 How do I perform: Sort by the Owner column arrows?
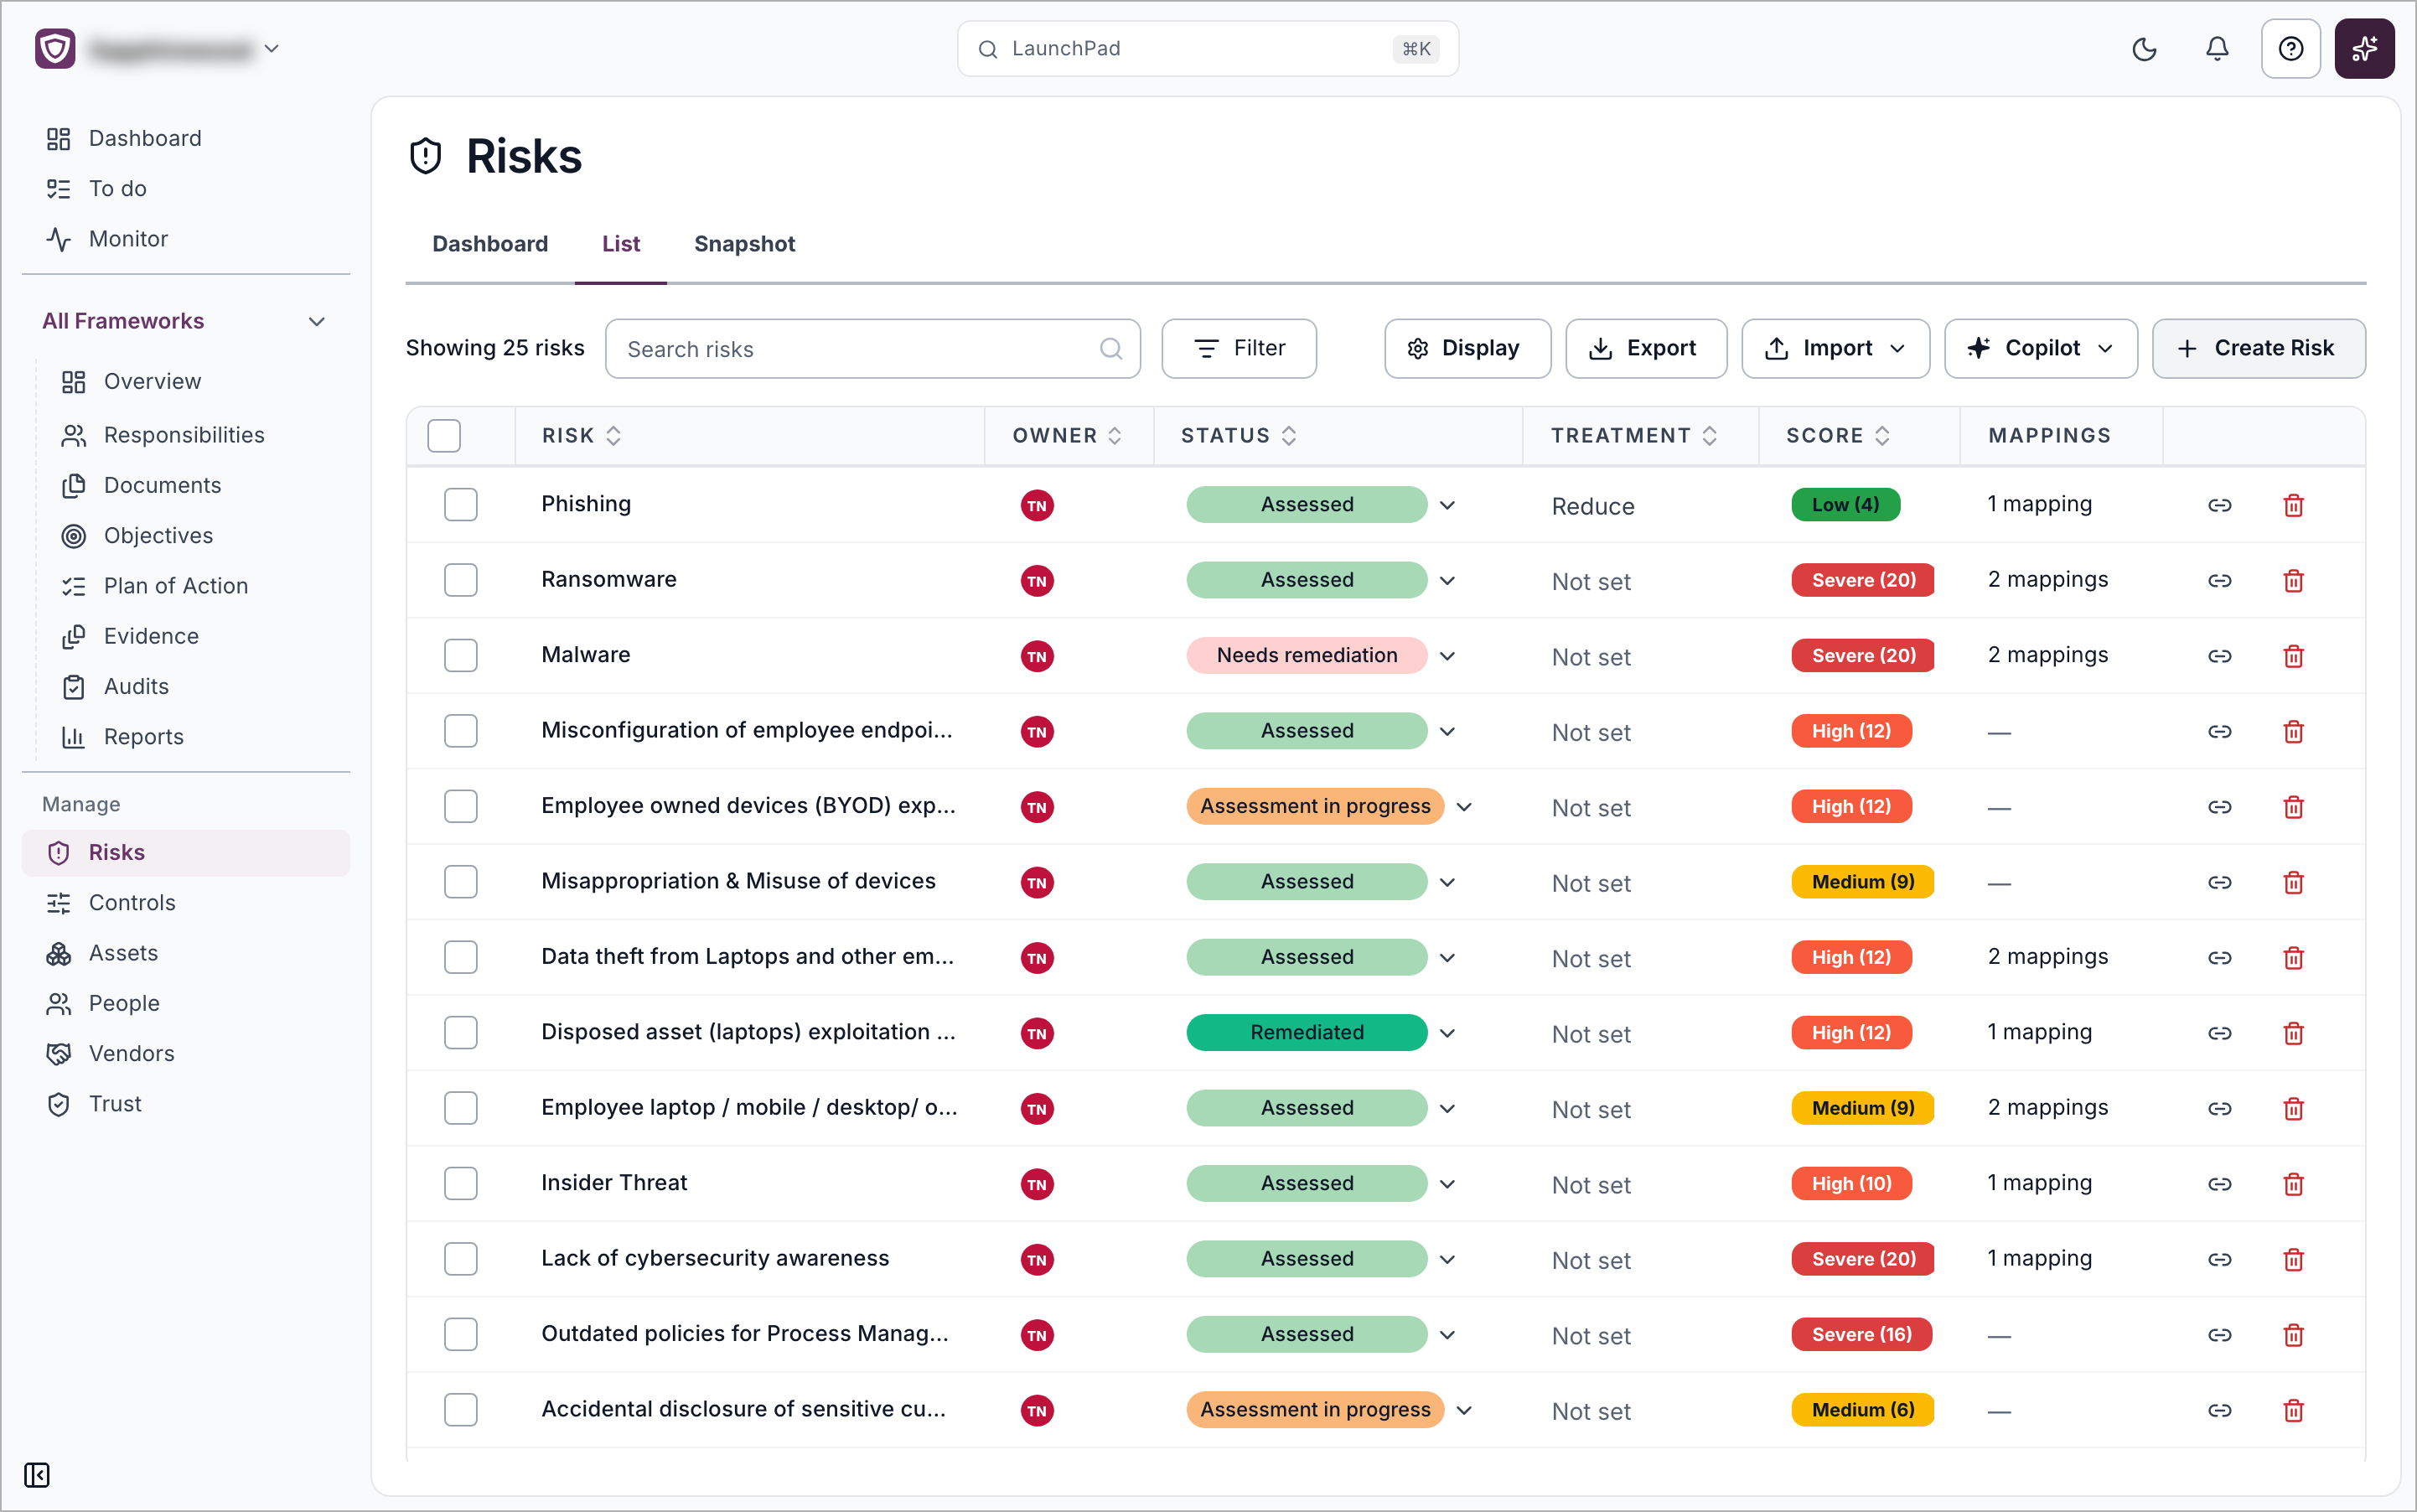[1114, 435]
